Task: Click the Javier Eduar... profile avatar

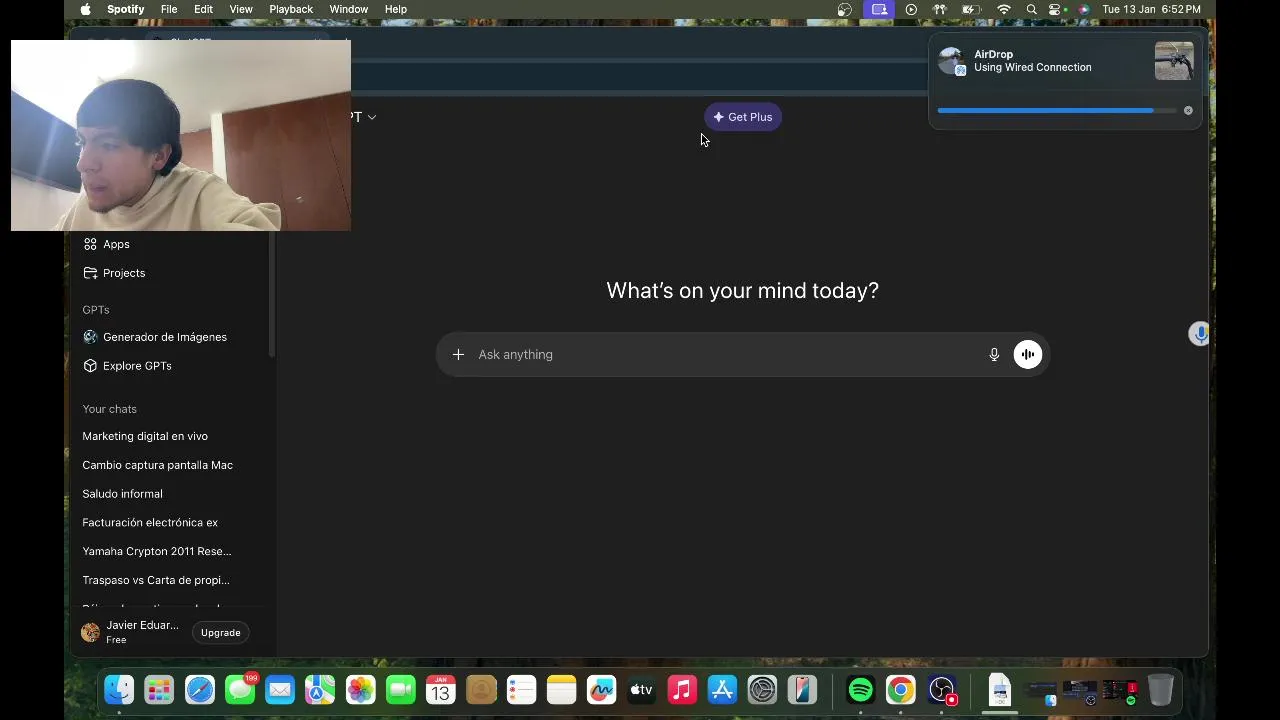Action: [91, 632]
